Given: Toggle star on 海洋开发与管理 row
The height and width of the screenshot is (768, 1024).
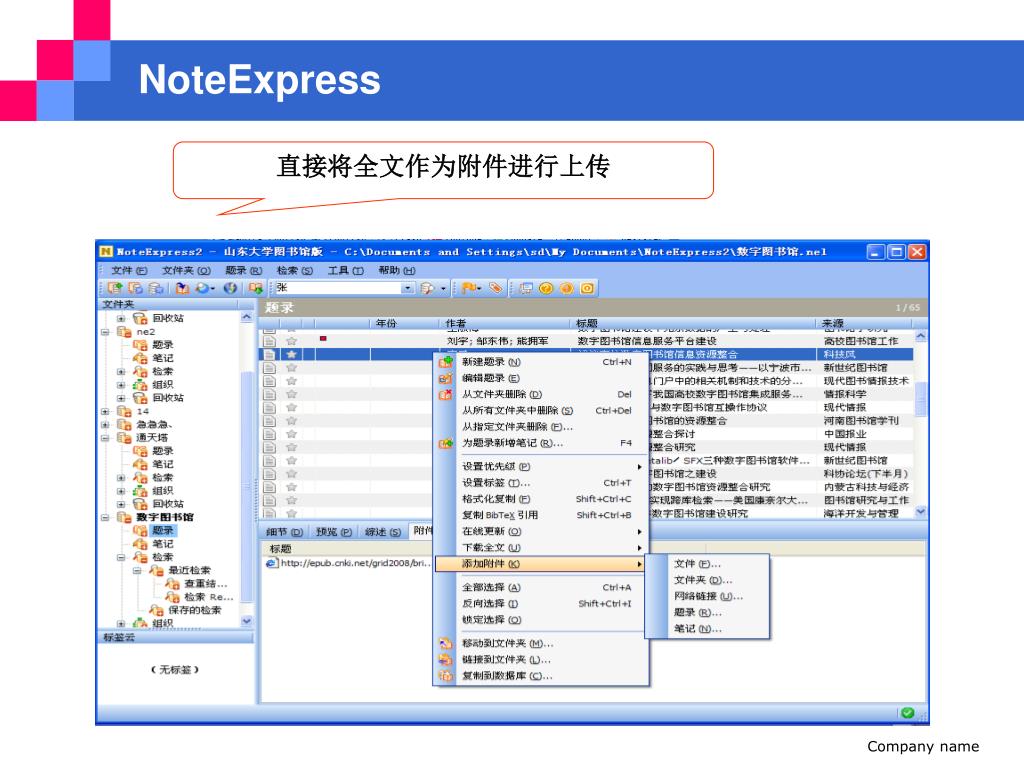Looking at the screenshot, I should pos(291,513).
